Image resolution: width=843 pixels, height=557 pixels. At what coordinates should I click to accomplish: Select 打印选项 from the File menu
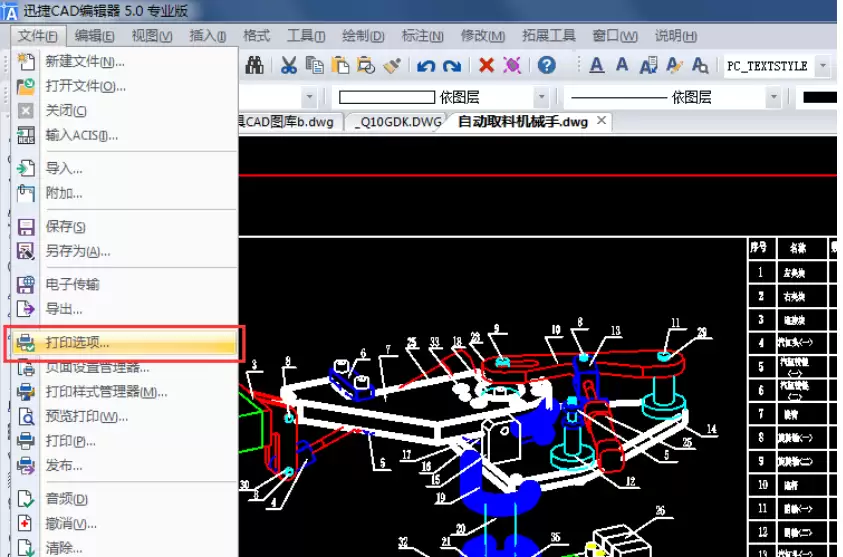coord(78,343)
